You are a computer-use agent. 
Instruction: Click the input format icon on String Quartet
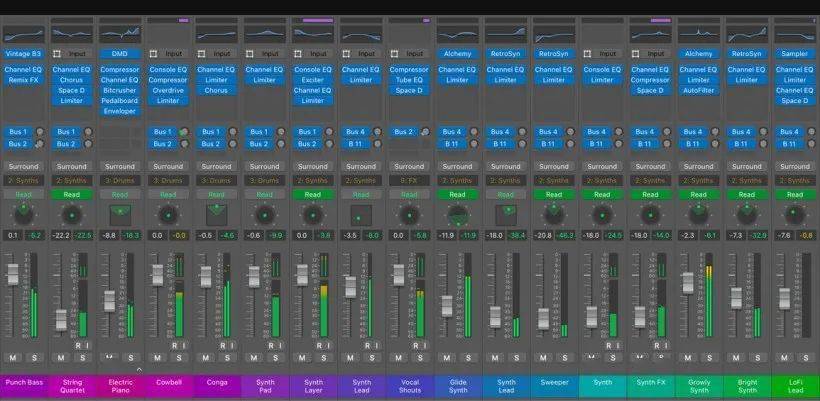[57, 54]
